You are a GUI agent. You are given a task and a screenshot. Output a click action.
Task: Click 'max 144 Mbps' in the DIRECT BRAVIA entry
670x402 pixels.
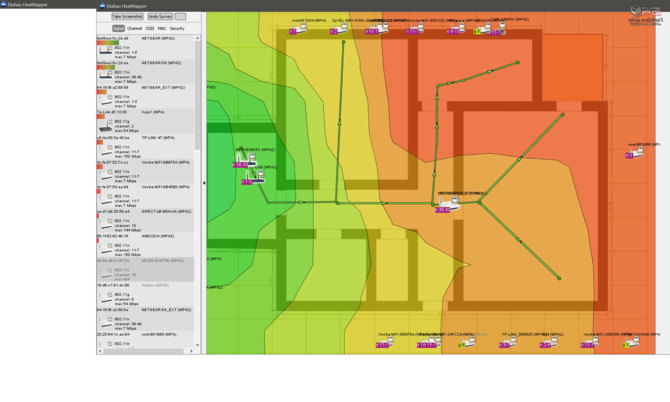pyautogui.click(x=127, y=230)
